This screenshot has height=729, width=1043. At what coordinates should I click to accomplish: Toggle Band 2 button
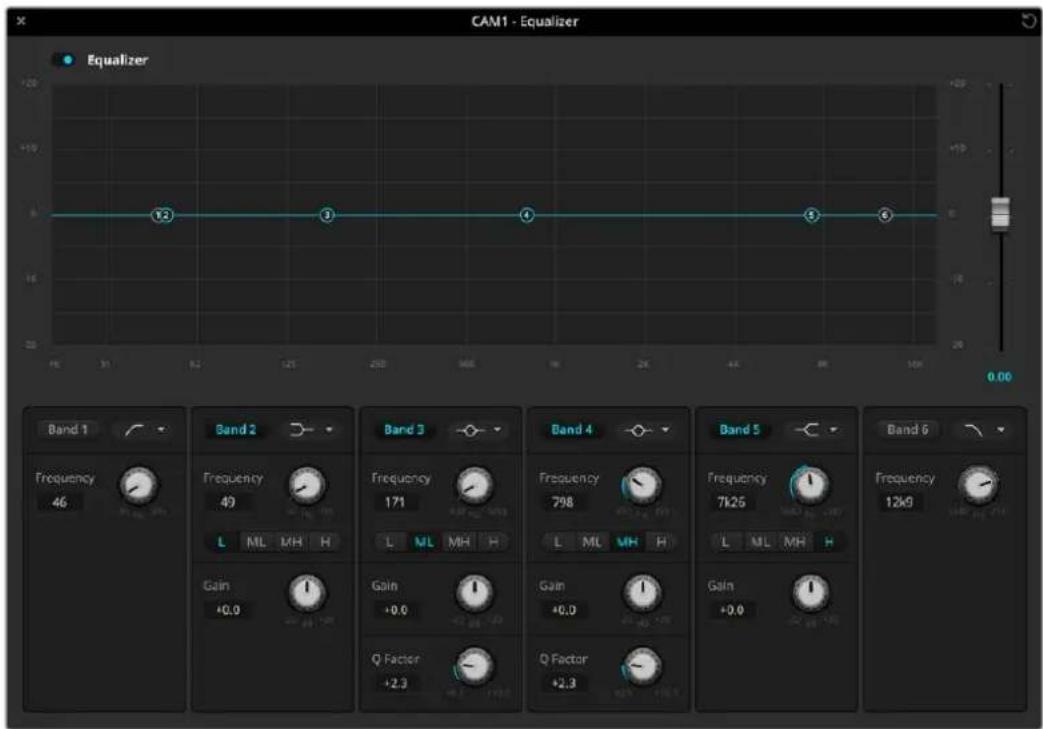coord(235,430)
